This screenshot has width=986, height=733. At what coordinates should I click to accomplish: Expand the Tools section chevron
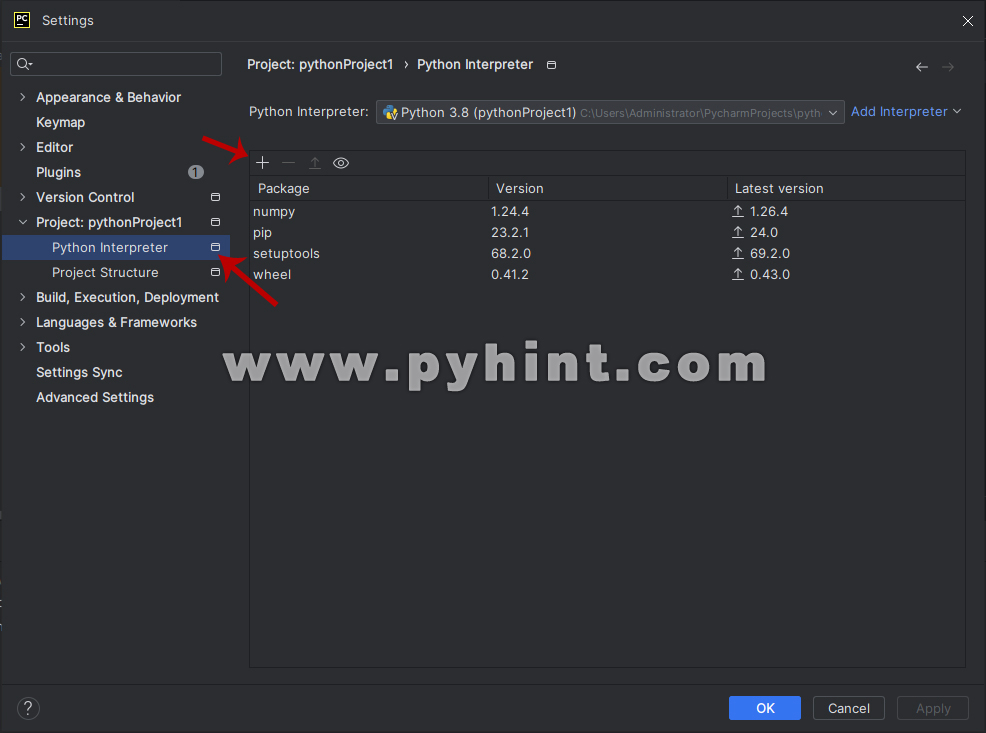(23, 347)
